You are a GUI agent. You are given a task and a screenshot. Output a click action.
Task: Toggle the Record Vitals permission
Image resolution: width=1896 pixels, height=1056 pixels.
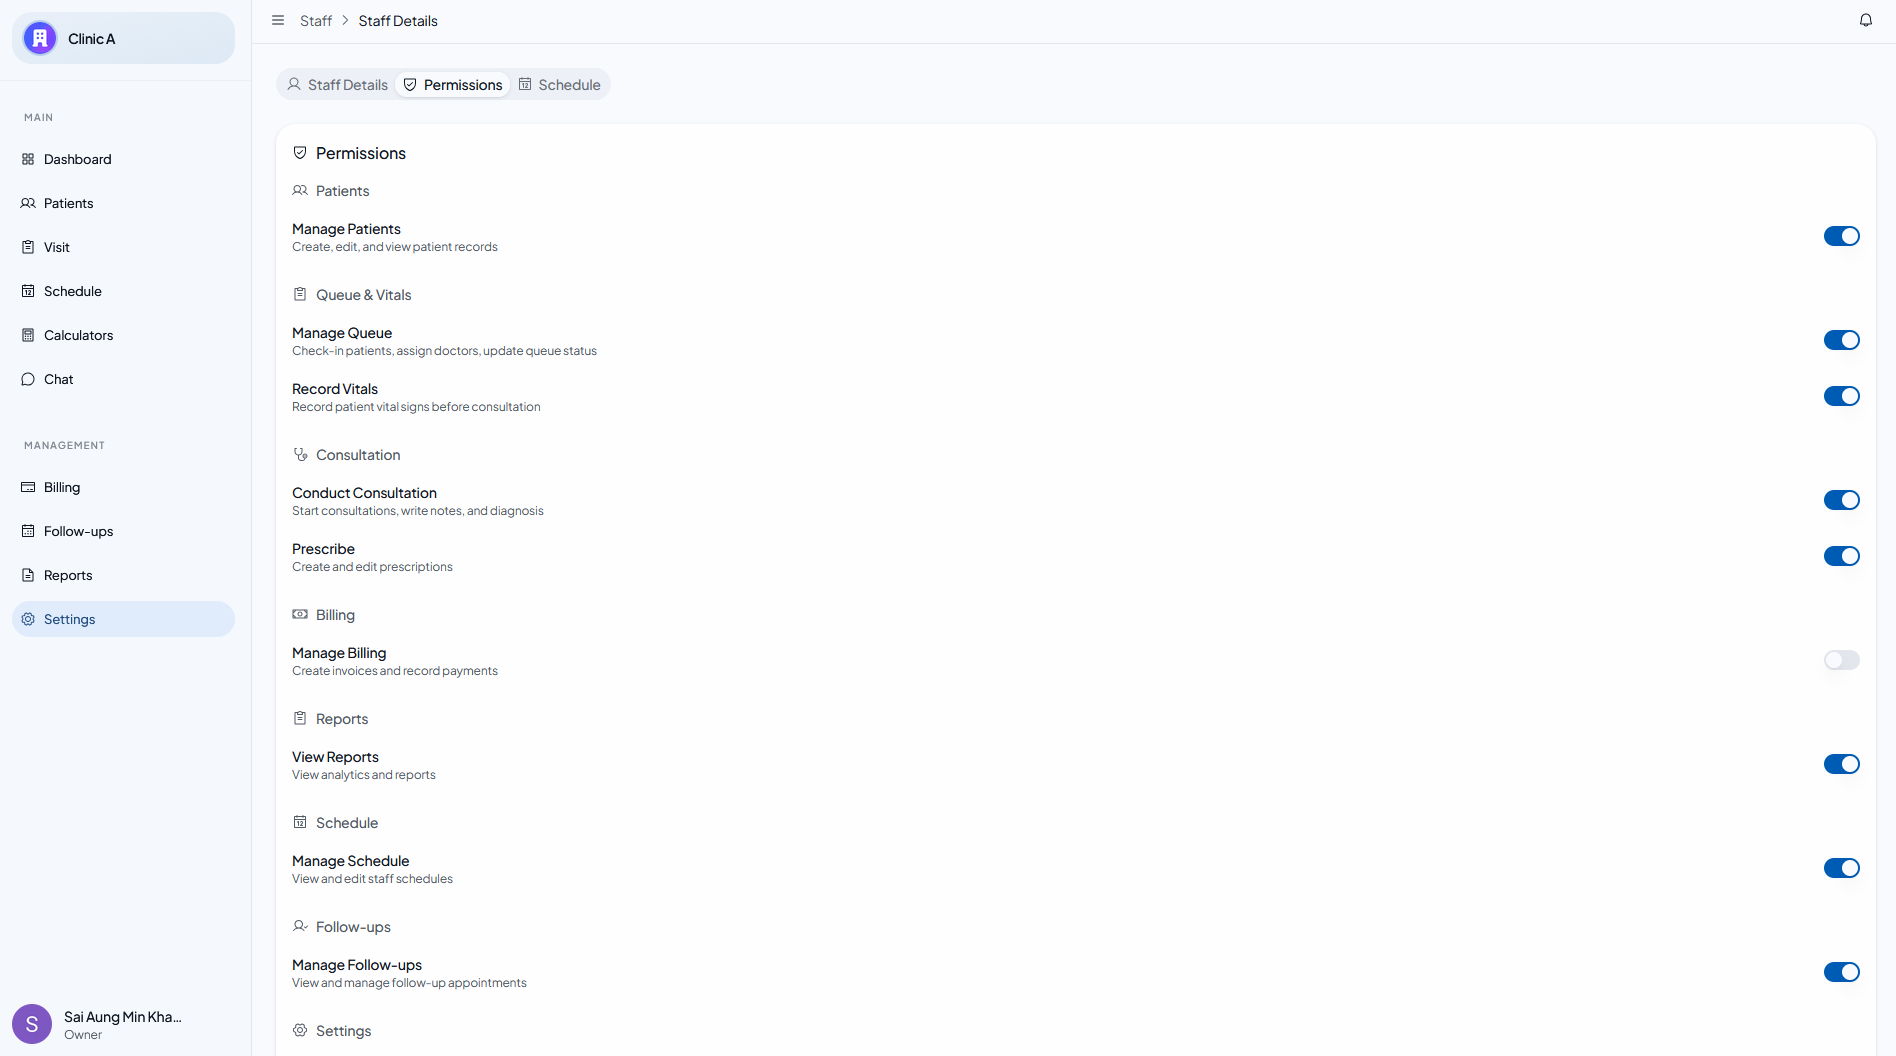tap(1841, 396)
